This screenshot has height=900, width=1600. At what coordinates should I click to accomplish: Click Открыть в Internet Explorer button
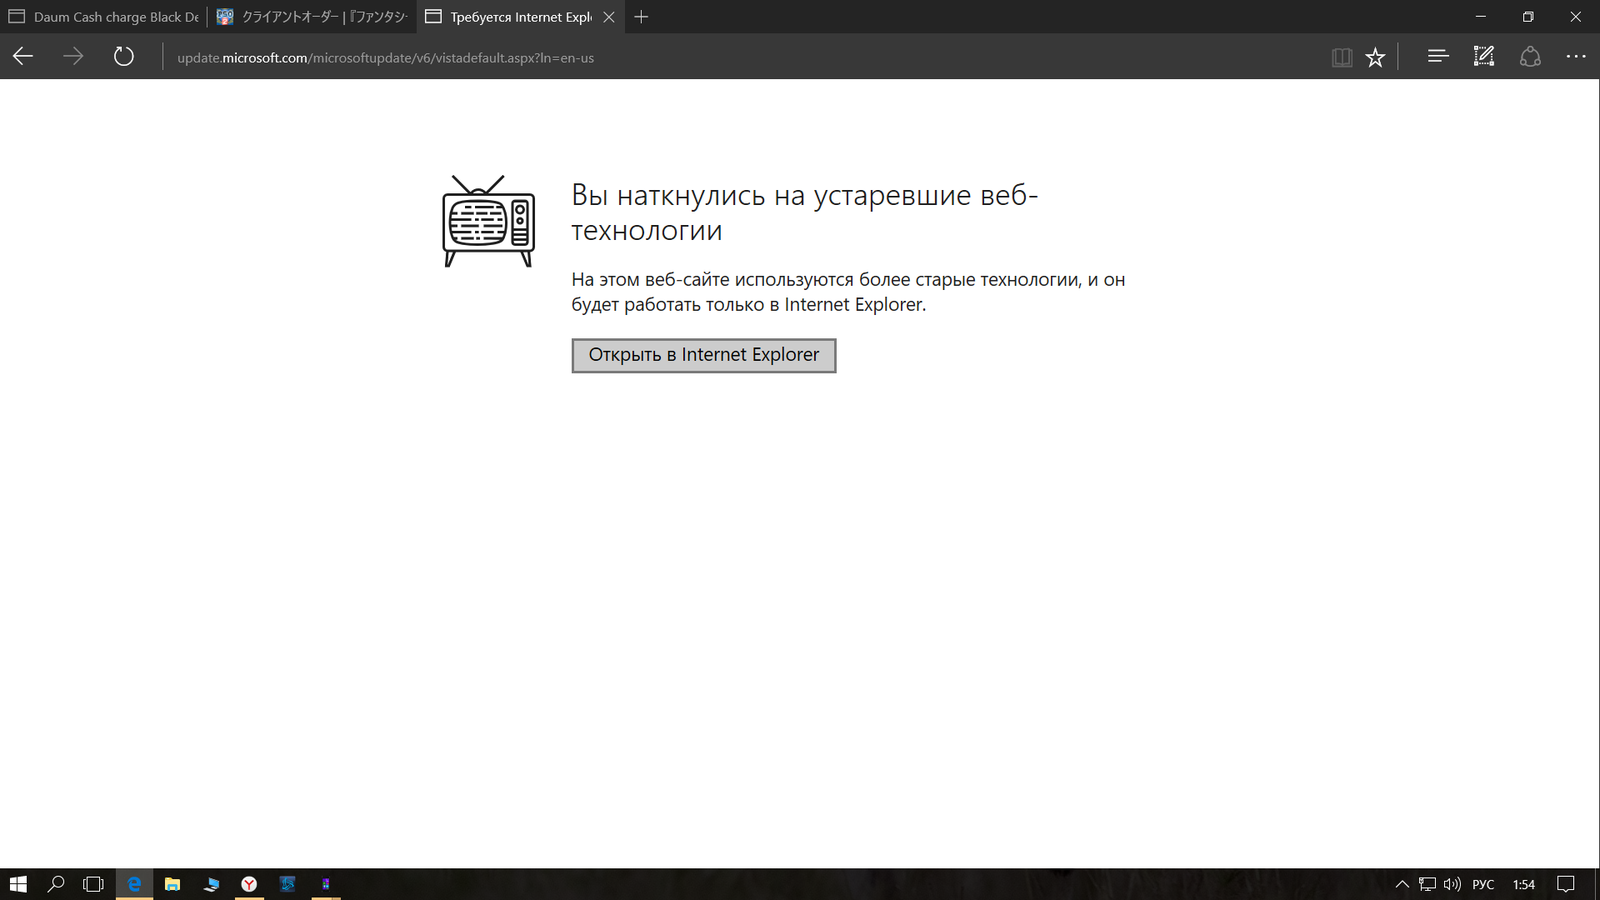pyautogui.click(x=704, y=355)
